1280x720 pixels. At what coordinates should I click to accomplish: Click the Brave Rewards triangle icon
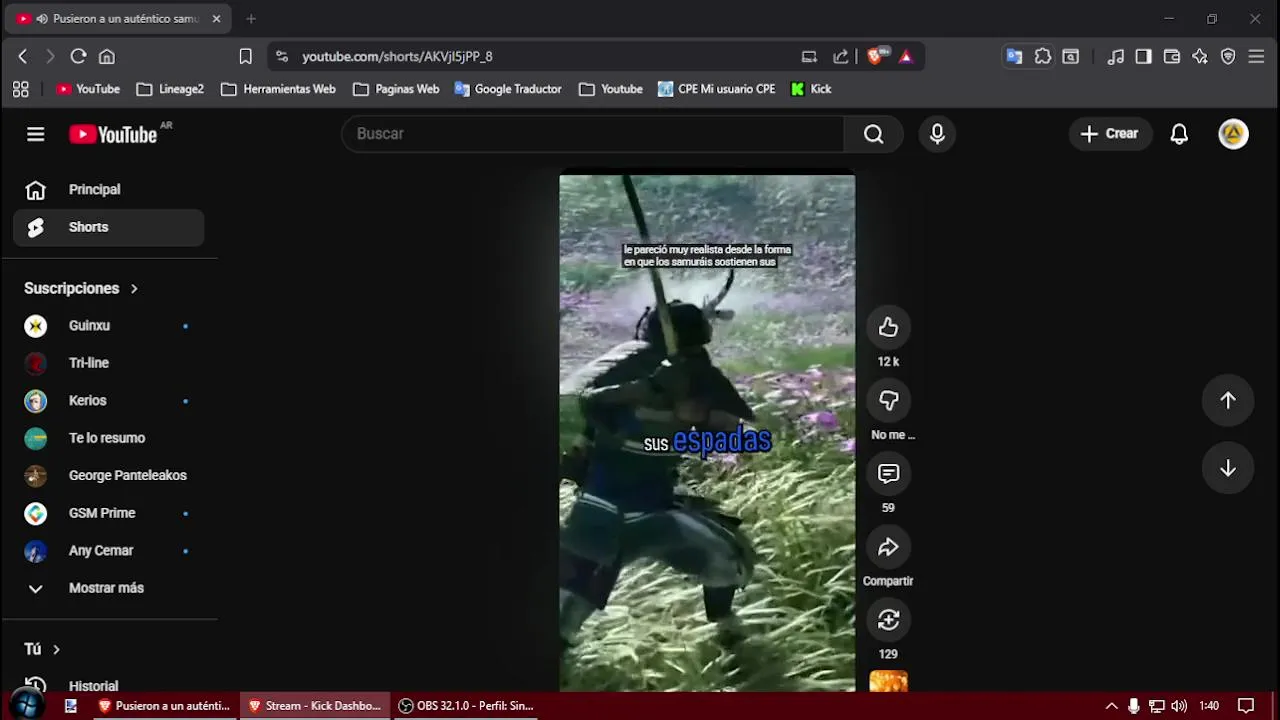pos(906,57)
